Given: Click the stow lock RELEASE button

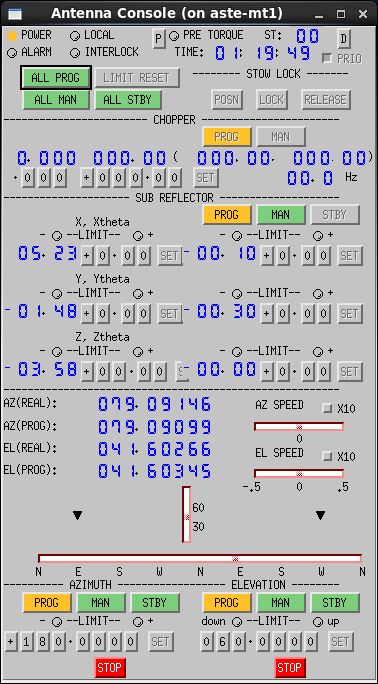Looking at the screenshot, I should coord(326,100).
